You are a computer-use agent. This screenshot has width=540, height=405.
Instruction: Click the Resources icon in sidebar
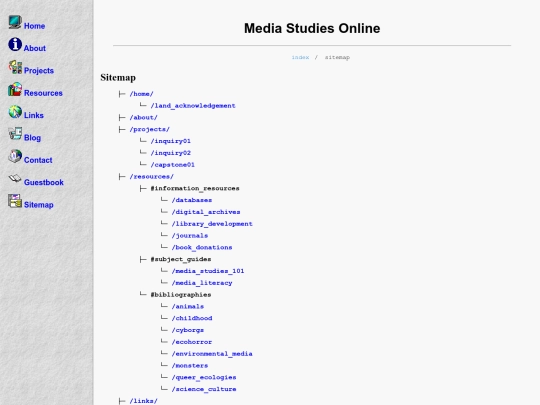15,89
